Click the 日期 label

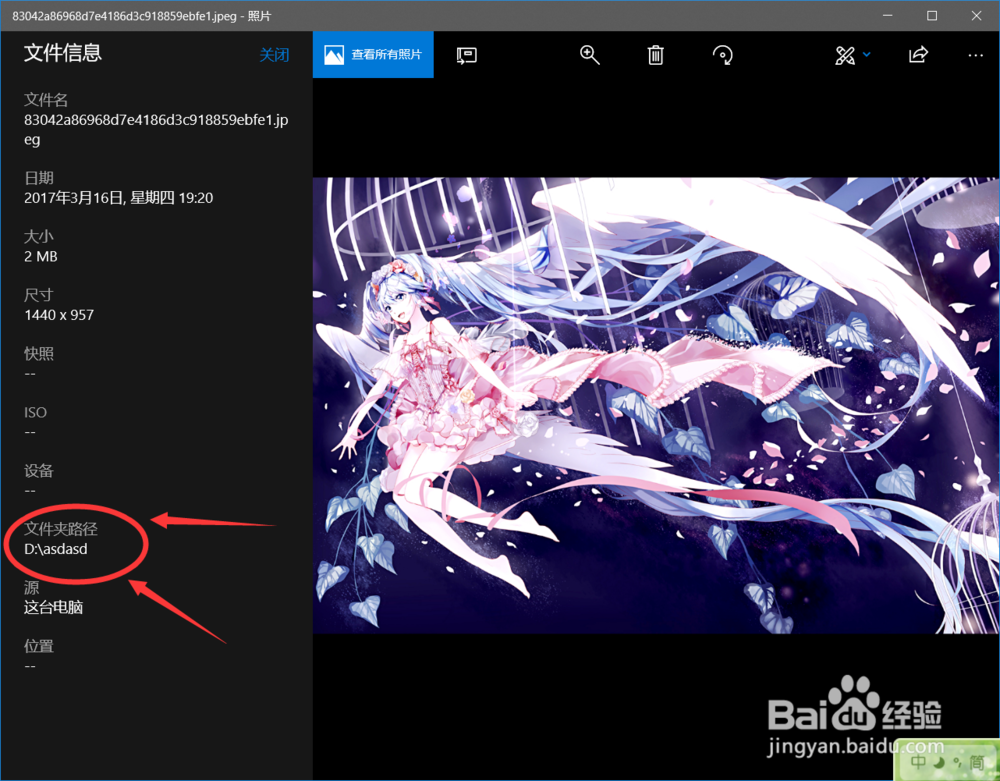[38, 178]
